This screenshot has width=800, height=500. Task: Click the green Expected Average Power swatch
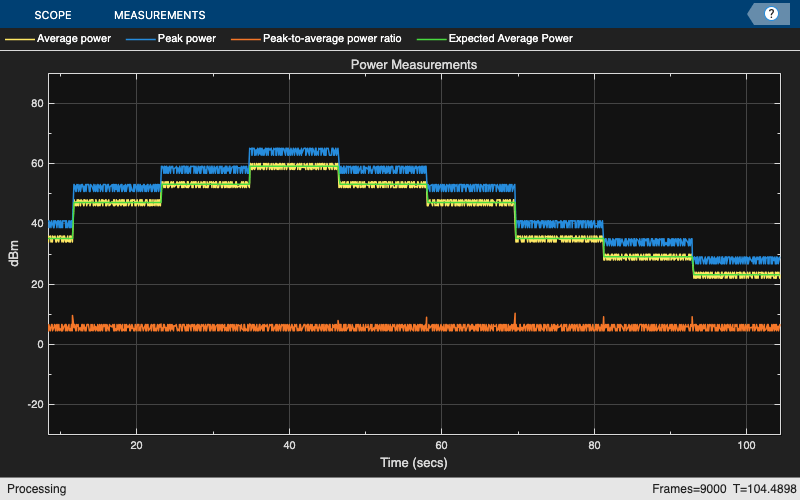coord(432,39)
